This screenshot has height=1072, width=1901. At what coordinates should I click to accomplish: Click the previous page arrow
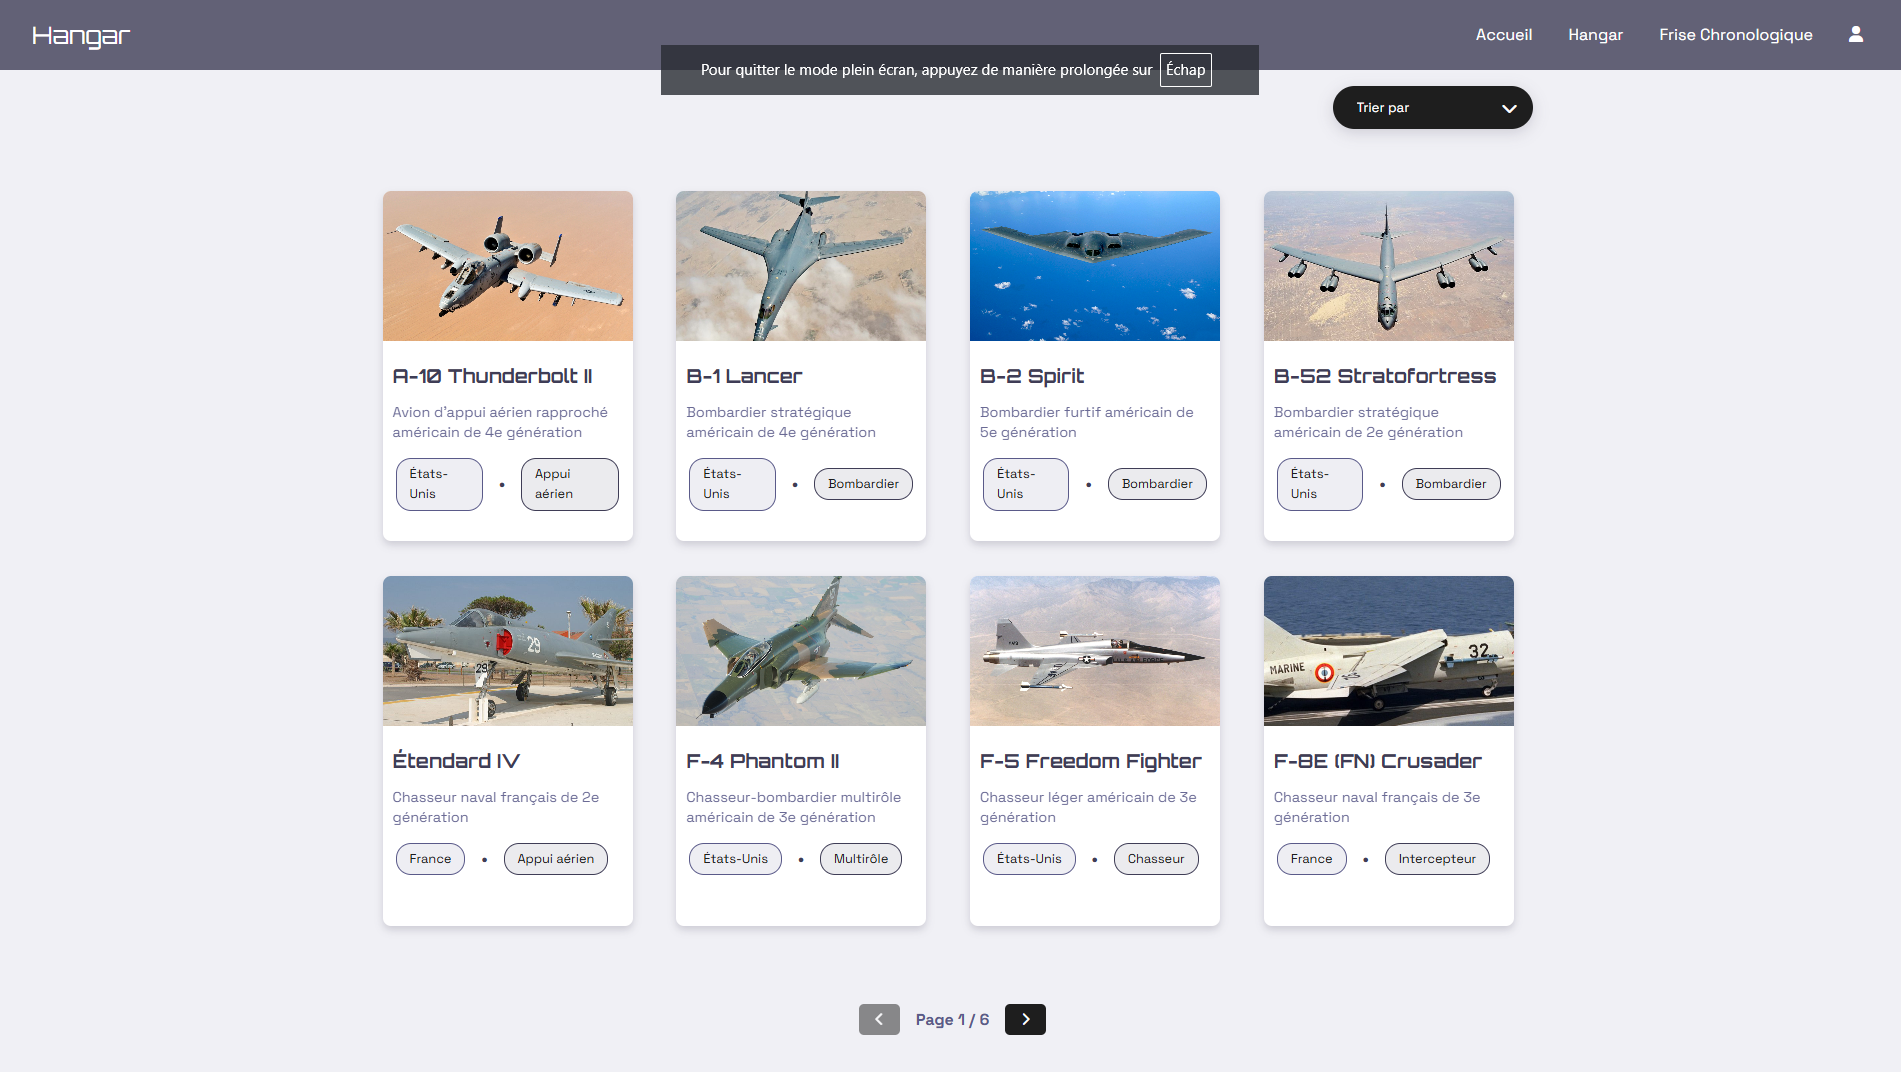879,1019
